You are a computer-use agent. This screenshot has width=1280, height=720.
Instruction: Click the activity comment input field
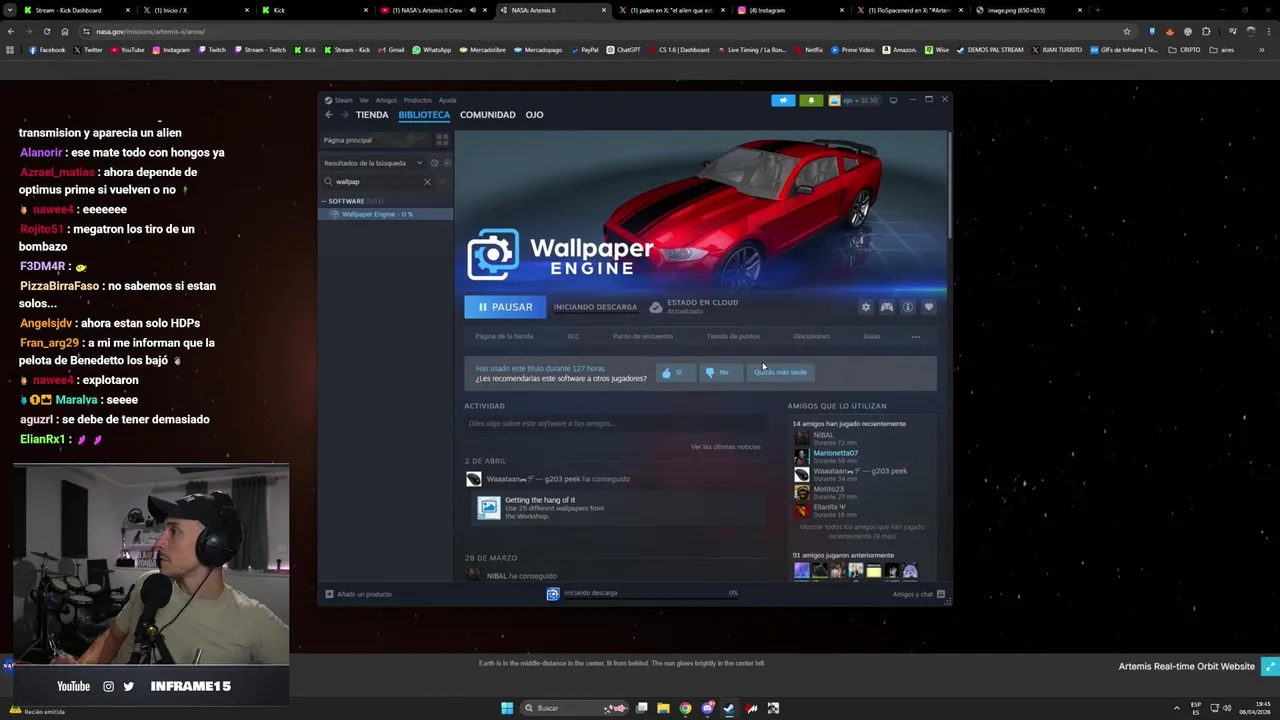click(615, 424)
